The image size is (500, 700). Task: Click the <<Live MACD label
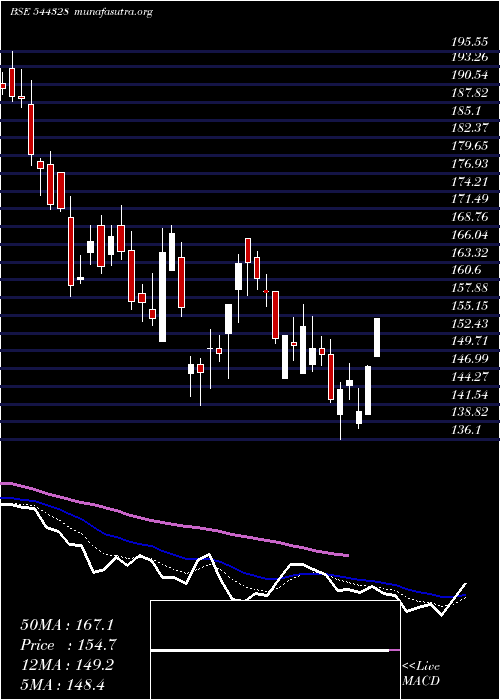click(421, 674)
